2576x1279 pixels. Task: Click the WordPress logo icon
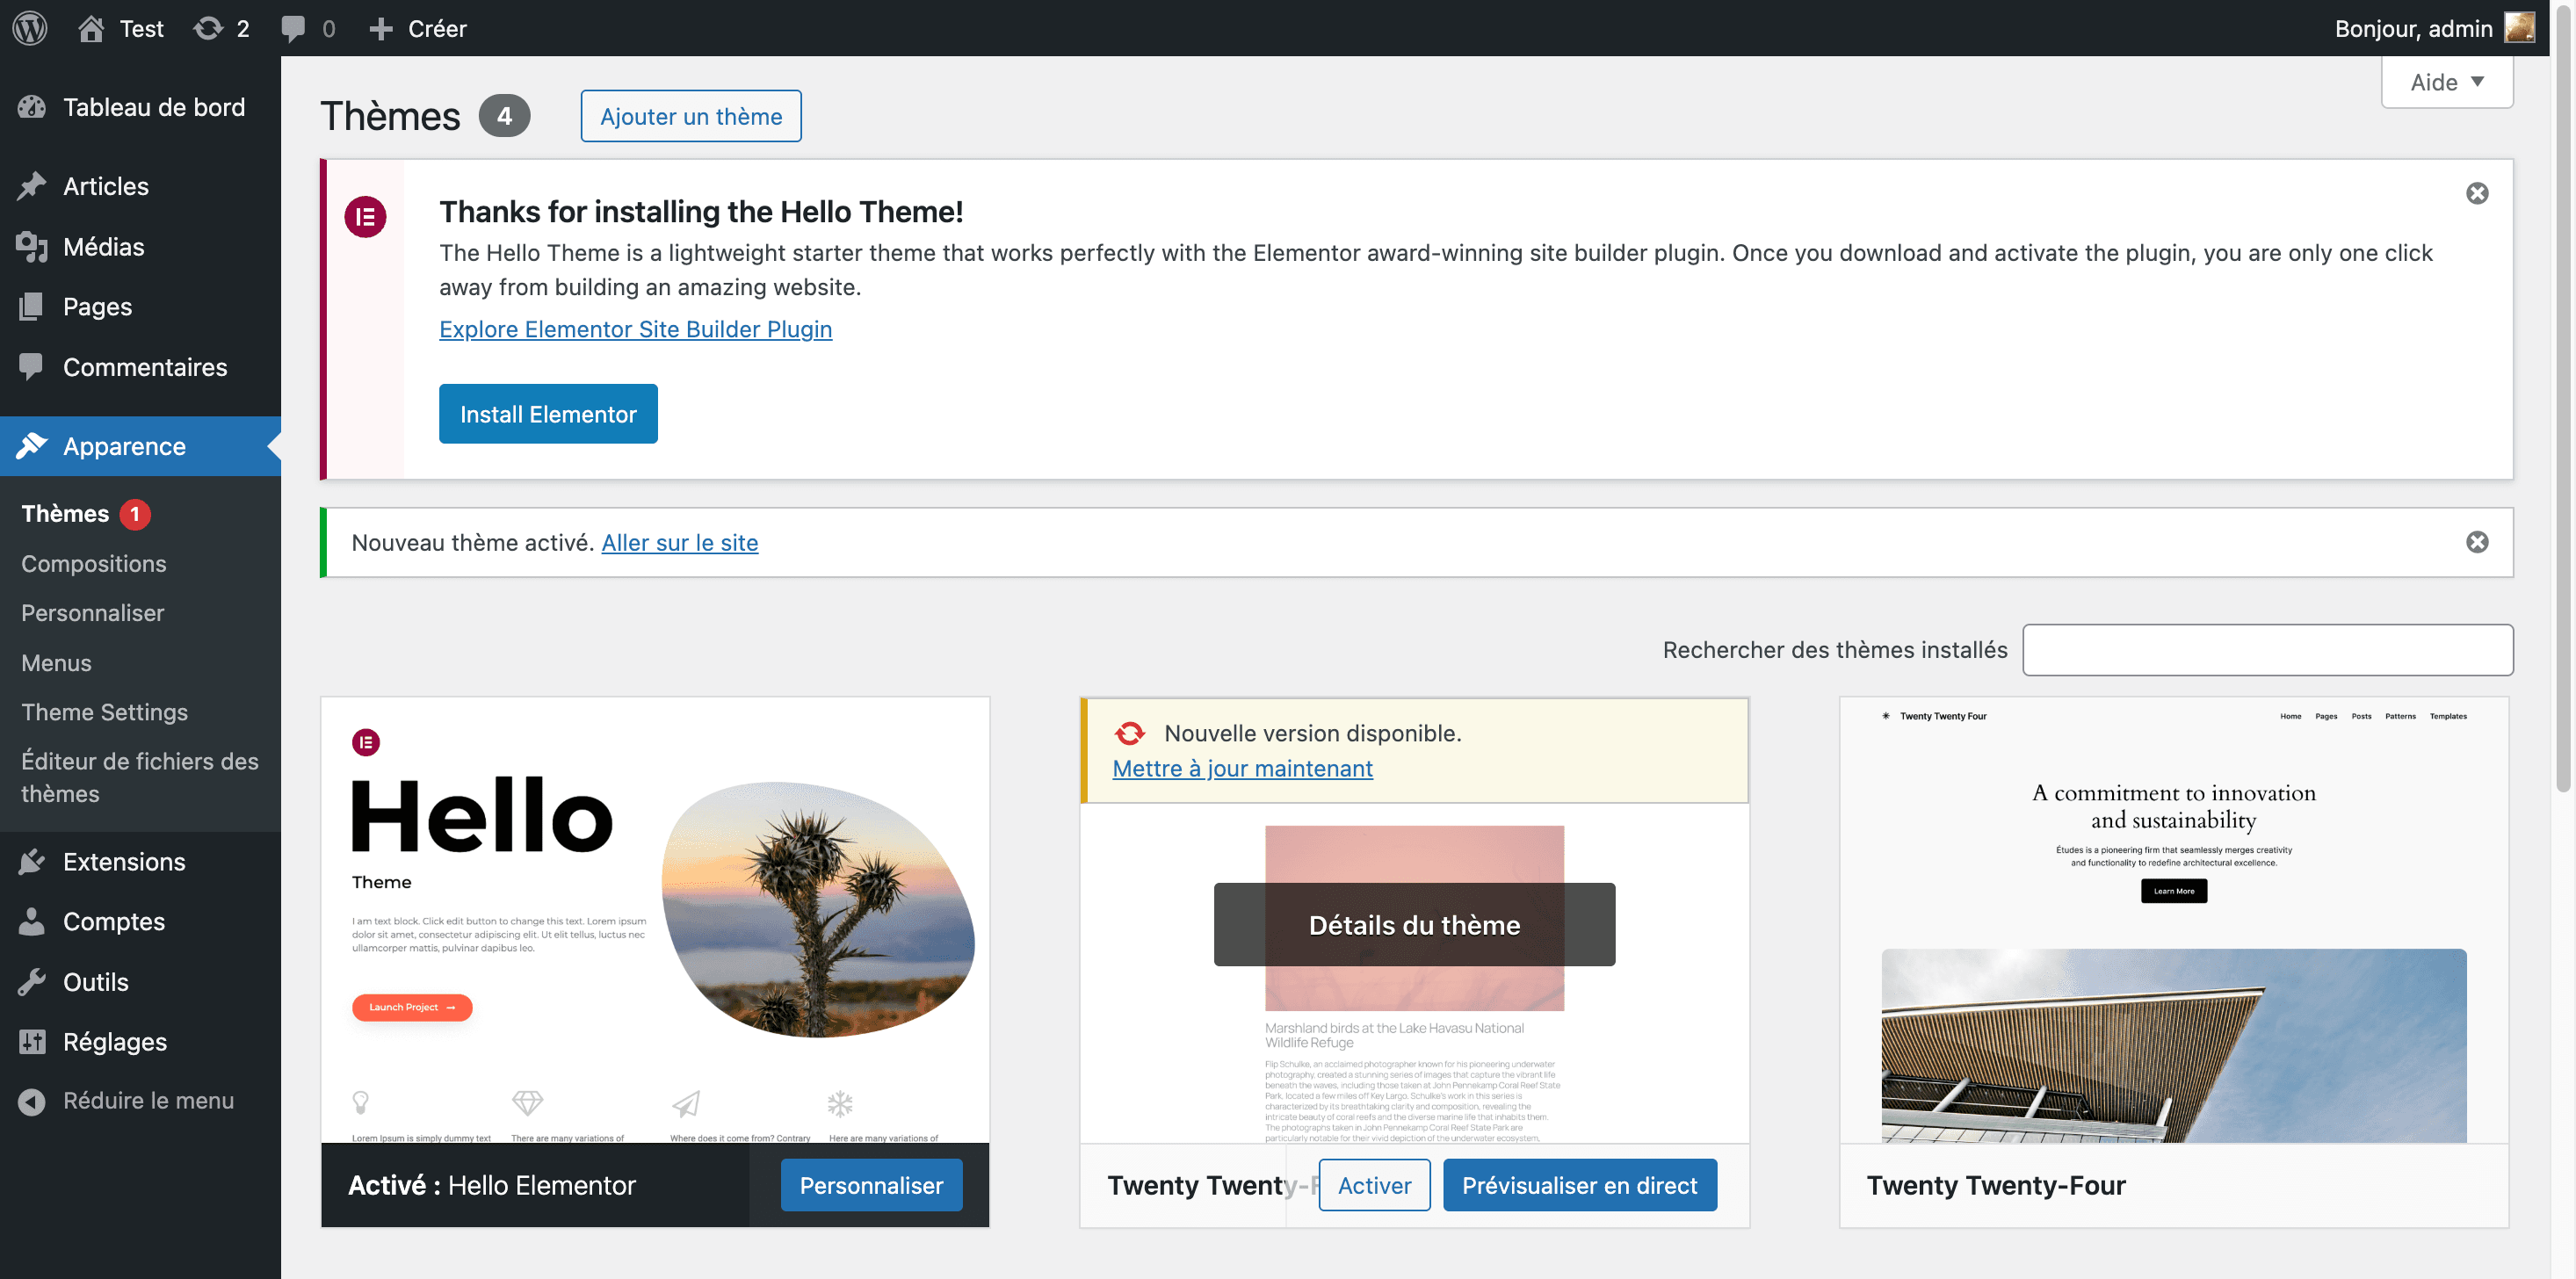click(30, 28)
